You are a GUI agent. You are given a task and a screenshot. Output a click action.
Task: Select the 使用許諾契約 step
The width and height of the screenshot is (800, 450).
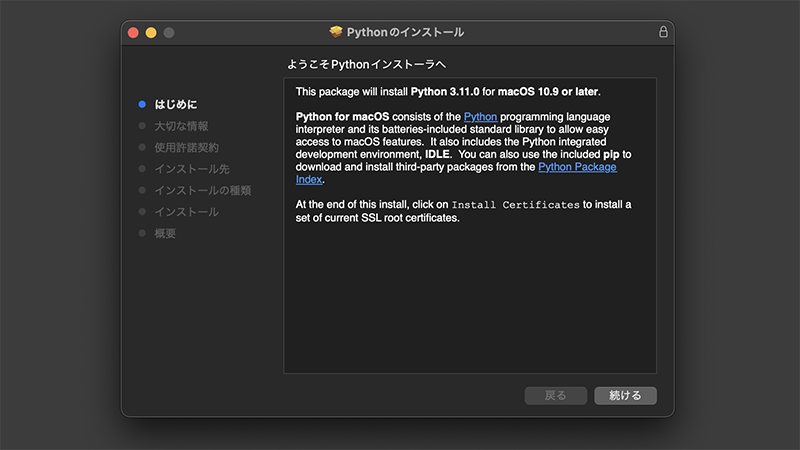pyautogui.click(x=186, y=147)
